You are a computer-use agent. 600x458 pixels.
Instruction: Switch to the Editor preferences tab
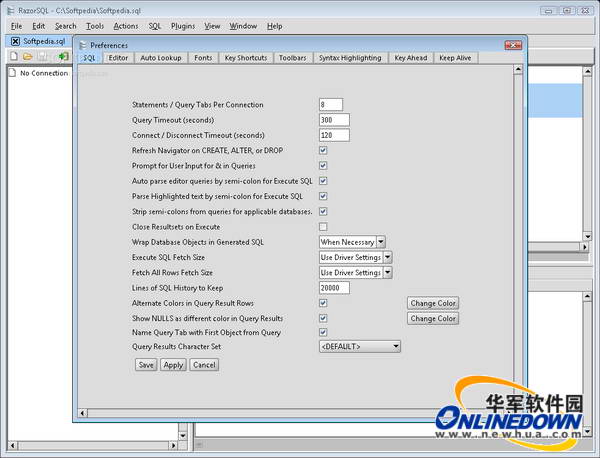118,58
